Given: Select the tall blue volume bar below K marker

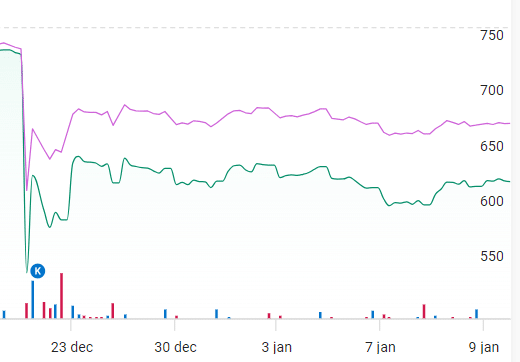Looking at the screenshot, I should point(33,300).
